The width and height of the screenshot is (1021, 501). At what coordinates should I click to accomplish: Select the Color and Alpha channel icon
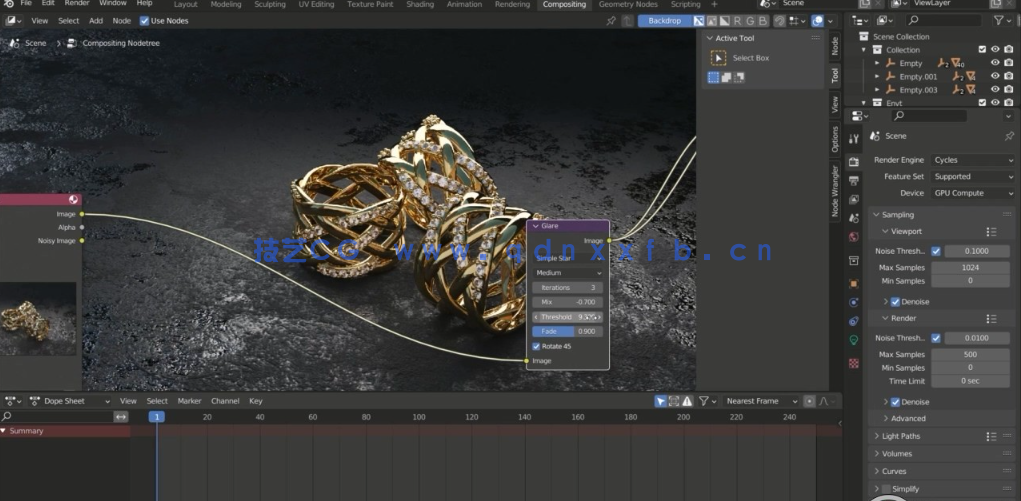pyautogui.click(x=698, y=21)
